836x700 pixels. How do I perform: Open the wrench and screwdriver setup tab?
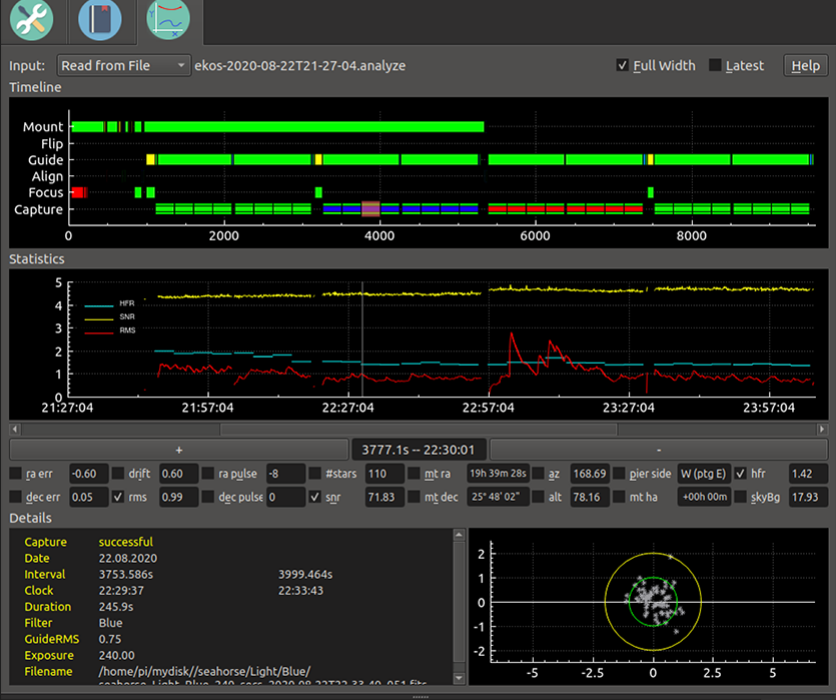pyautogui.click(x=31, y=20)
